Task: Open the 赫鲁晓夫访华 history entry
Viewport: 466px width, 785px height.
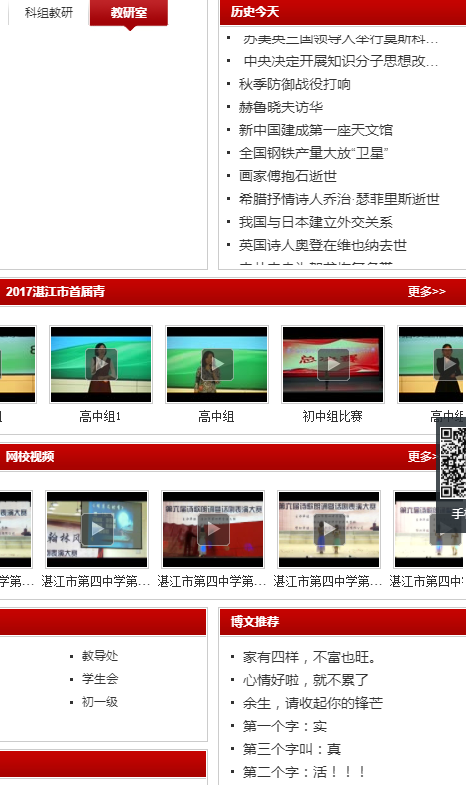Action: click(x=281, y=107)
